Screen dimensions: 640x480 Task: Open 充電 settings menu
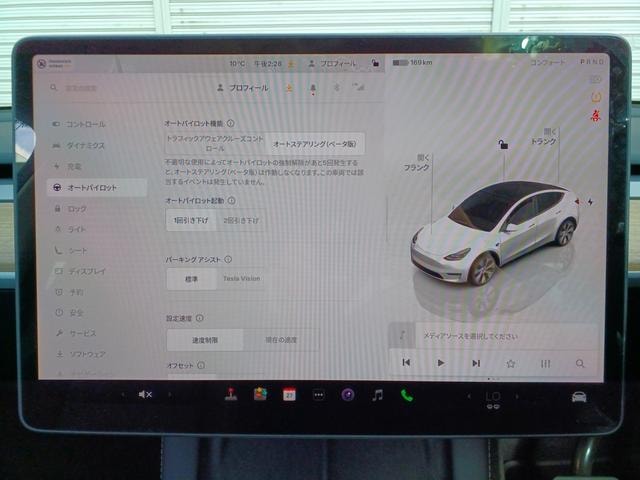(97, 166)
